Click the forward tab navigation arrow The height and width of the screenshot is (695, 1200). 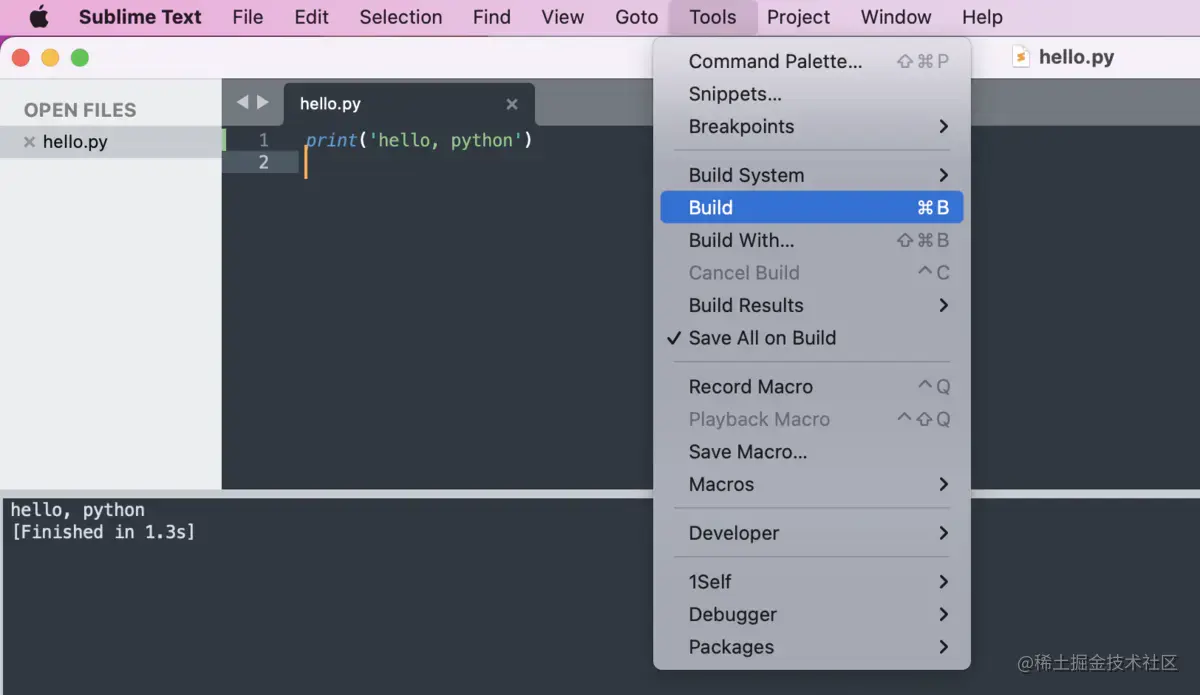(263, 102)
